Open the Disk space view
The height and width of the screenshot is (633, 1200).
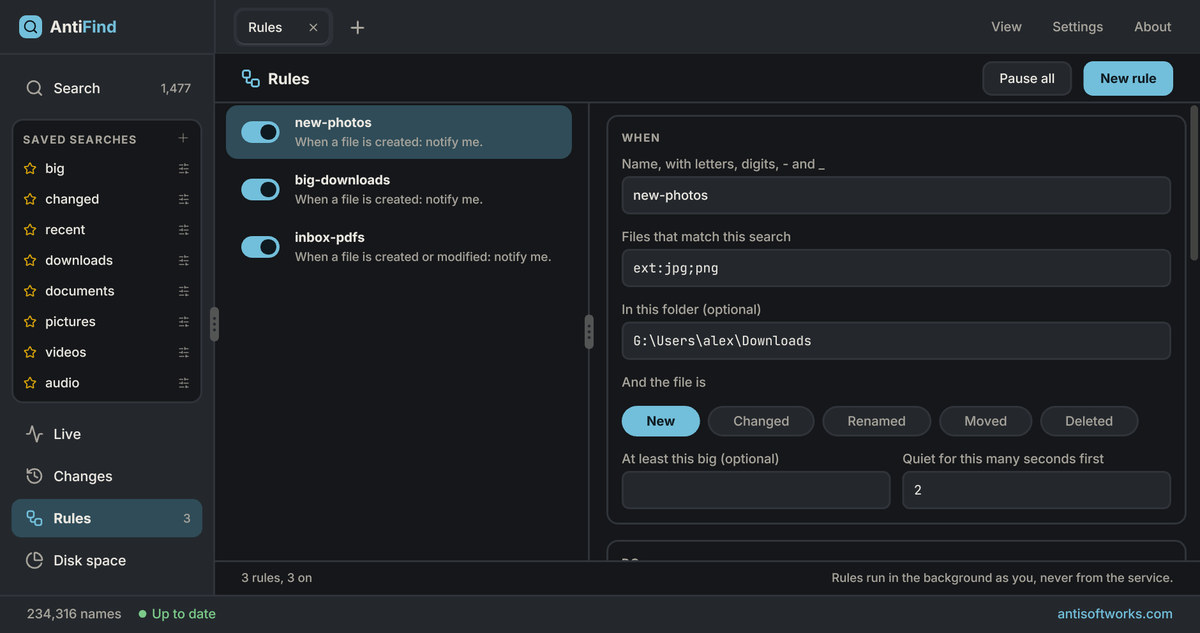(107, 560)
